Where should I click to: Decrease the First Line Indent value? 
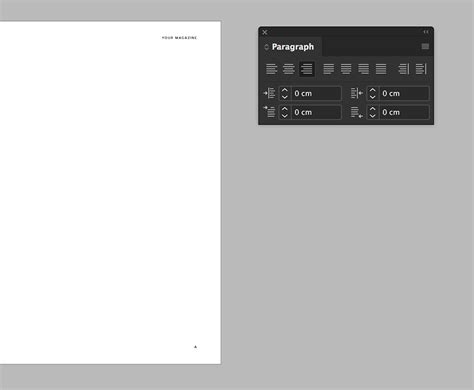point(284,116)
